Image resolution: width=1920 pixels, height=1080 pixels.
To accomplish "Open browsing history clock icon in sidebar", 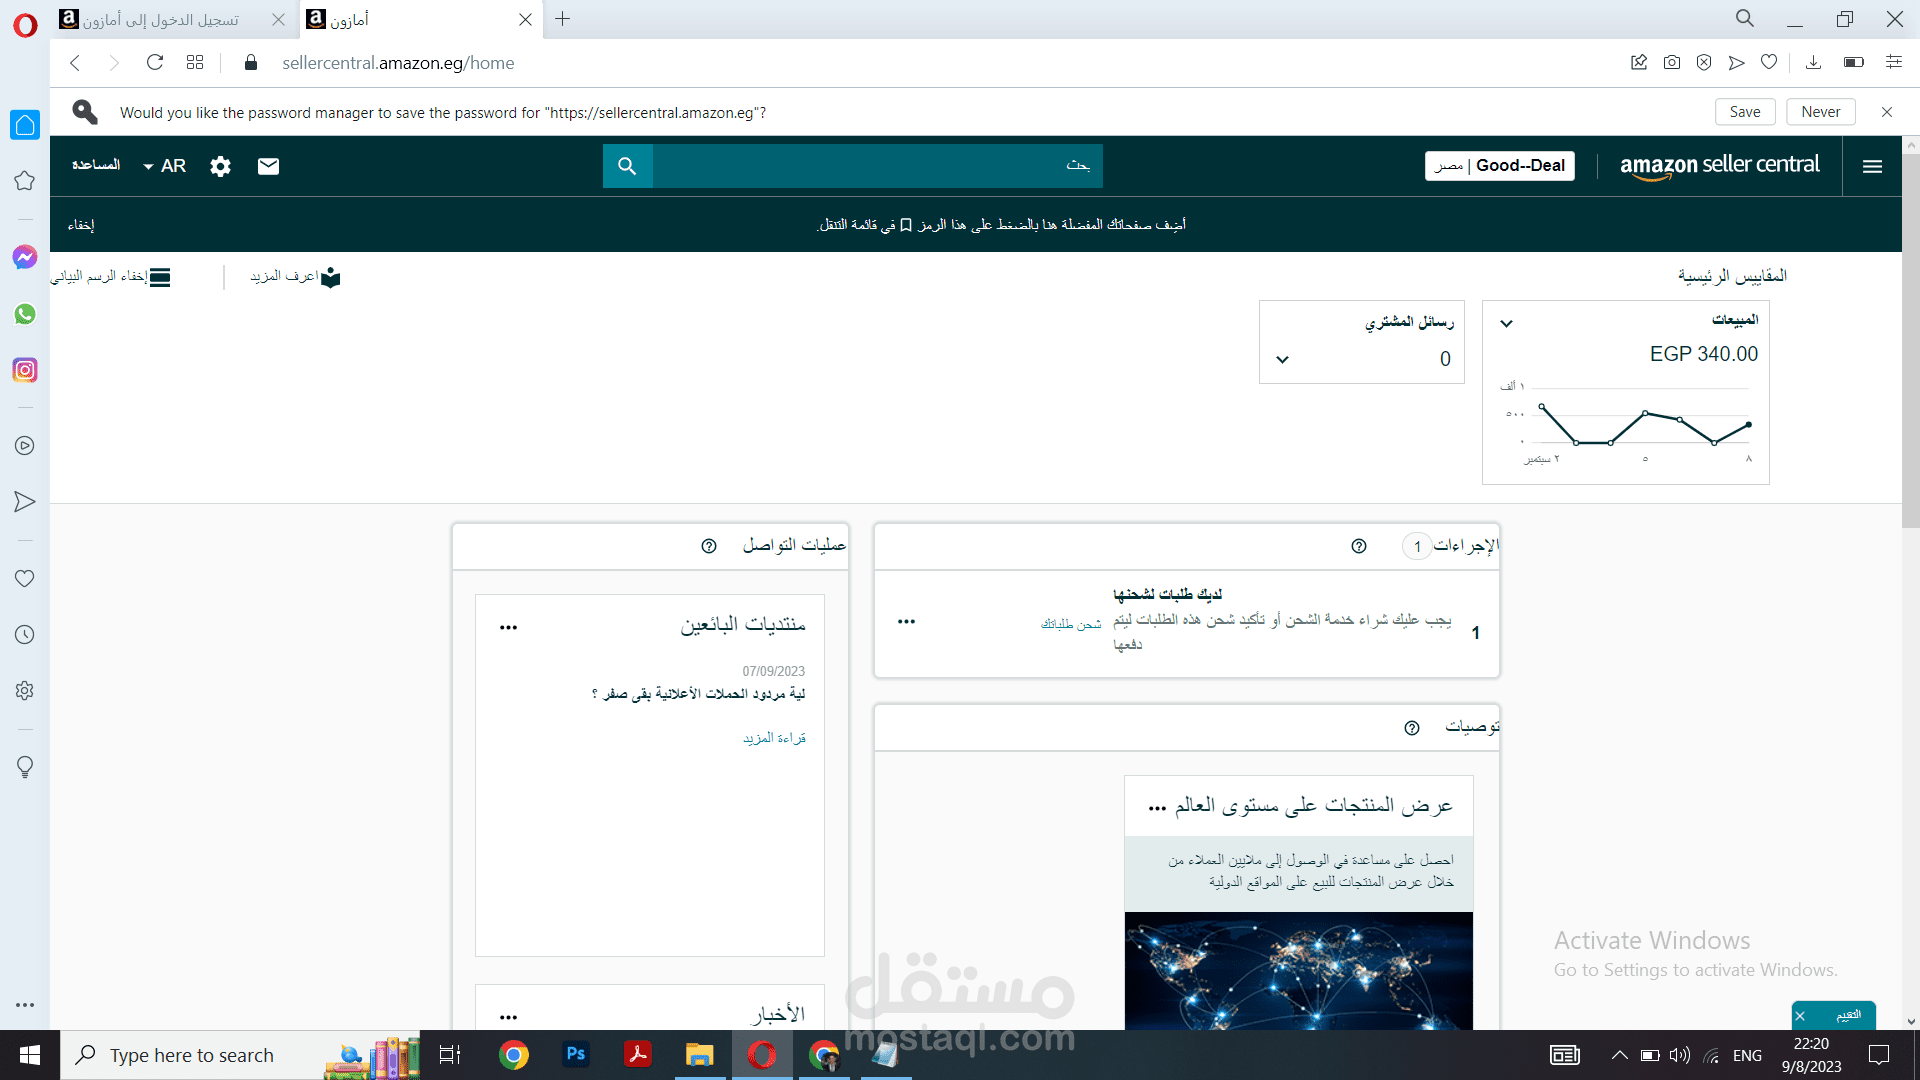I will click(25, 635).
